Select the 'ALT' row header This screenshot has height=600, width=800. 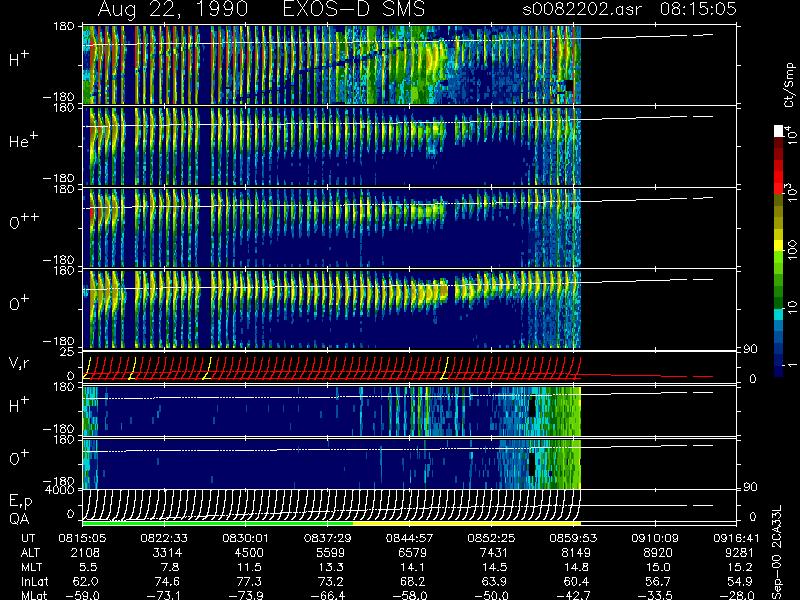pyautogui.click(x=30, y=553)
